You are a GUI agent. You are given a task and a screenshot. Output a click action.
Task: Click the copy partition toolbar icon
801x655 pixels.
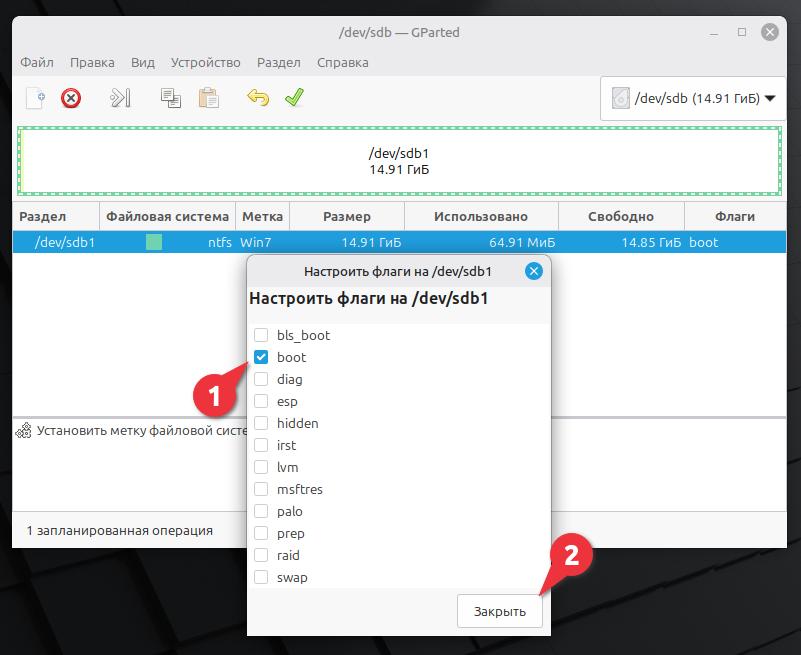point(171,98)
